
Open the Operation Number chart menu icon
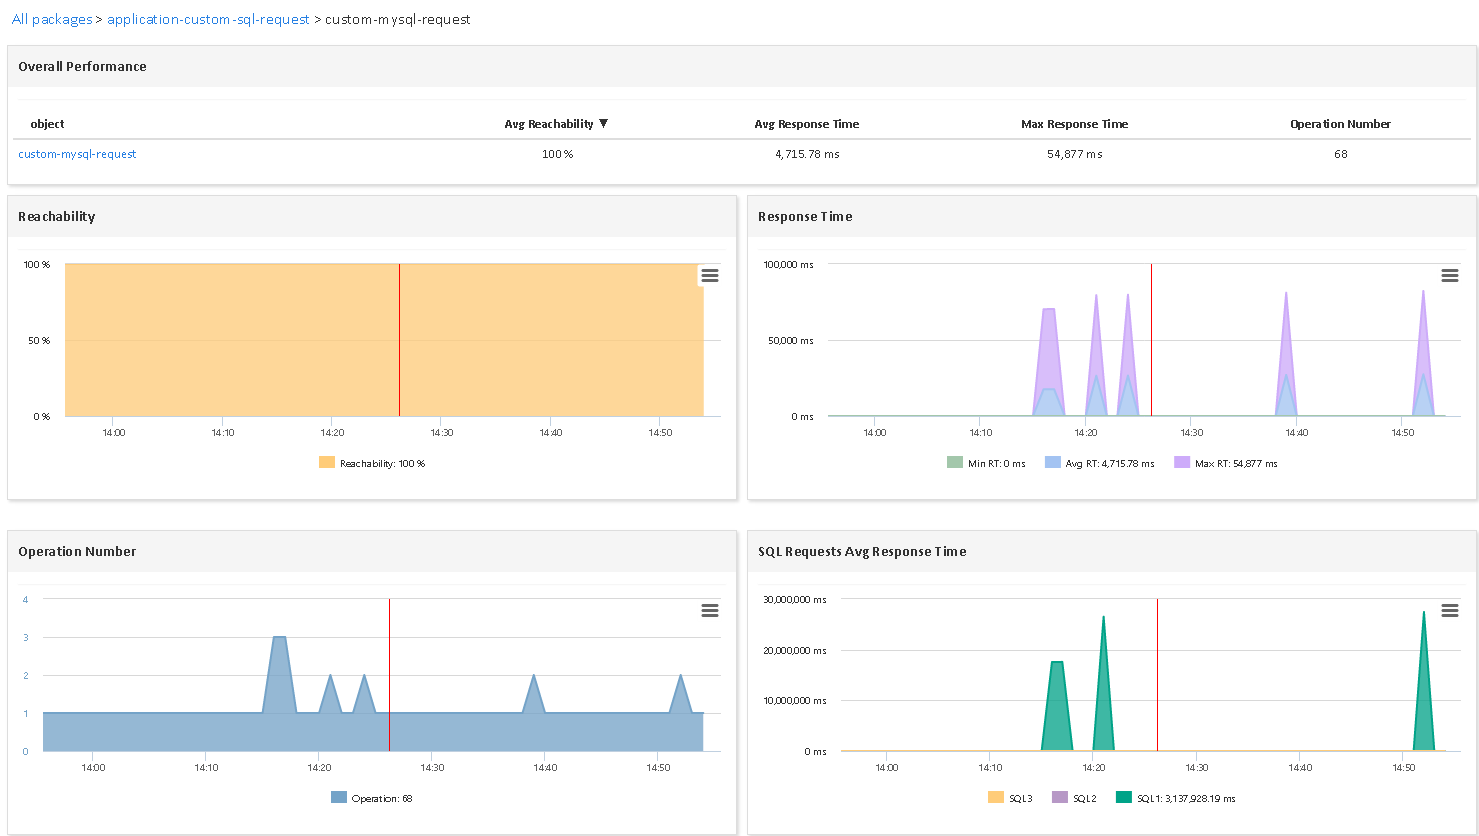pyautogui.click(x=709, y=611)
